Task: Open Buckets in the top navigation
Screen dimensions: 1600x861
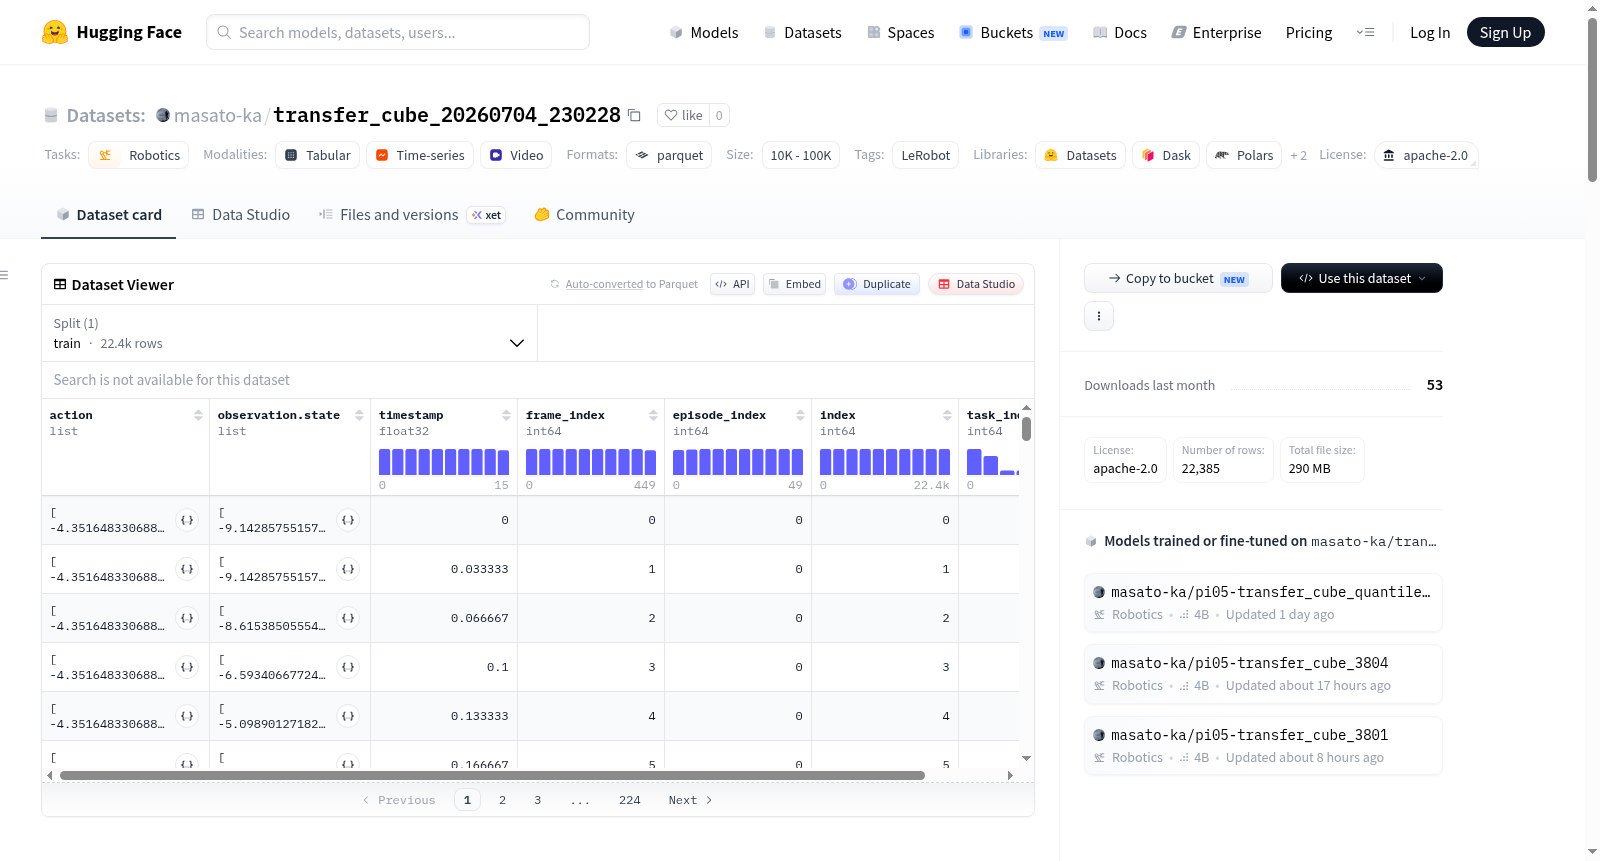Action: [x=1013, y=32]
